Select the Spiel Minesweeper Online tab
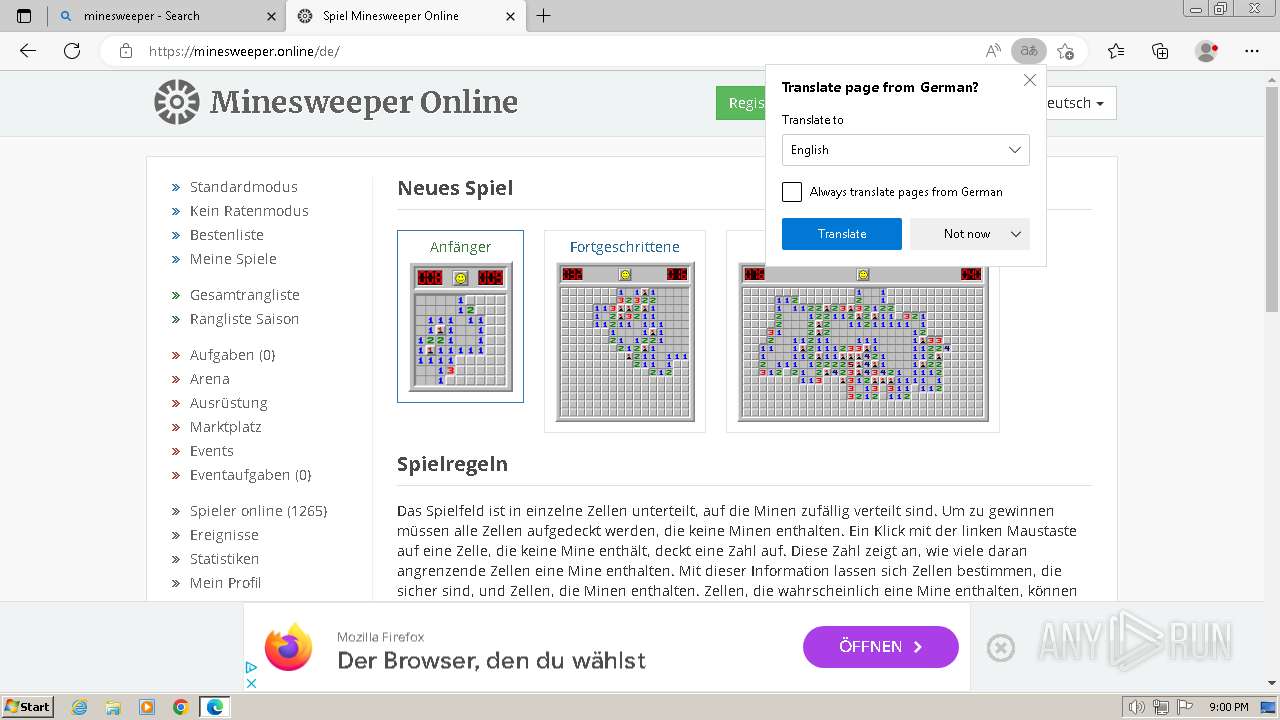This screenshot has height=720, width=1280. [x=405, y=16]
